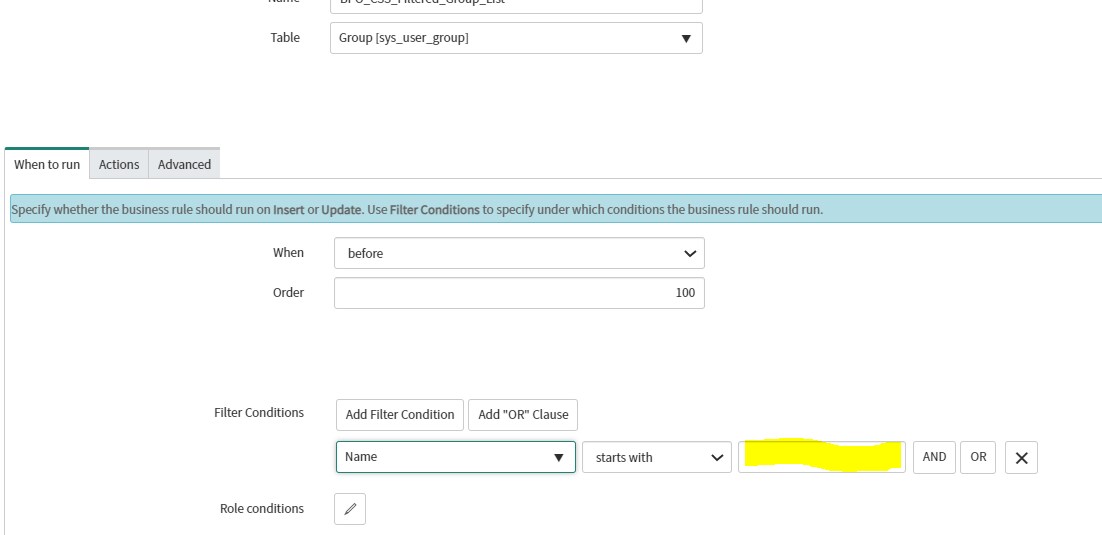Image resolution: width=1102 pixels, height=535 pixels.
Task: Focus the business rule Name input field
Action: 516,4
